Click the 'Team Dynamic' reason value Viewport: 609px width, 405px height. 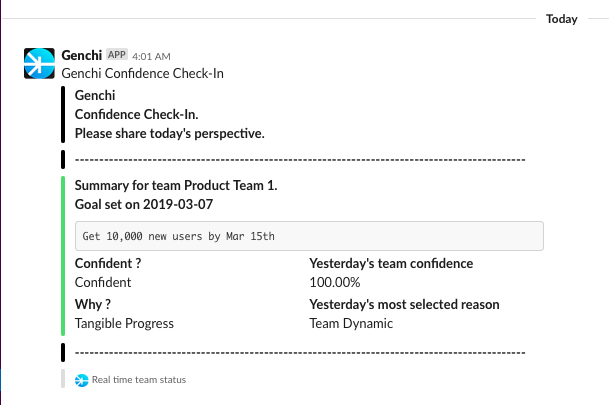351,323
